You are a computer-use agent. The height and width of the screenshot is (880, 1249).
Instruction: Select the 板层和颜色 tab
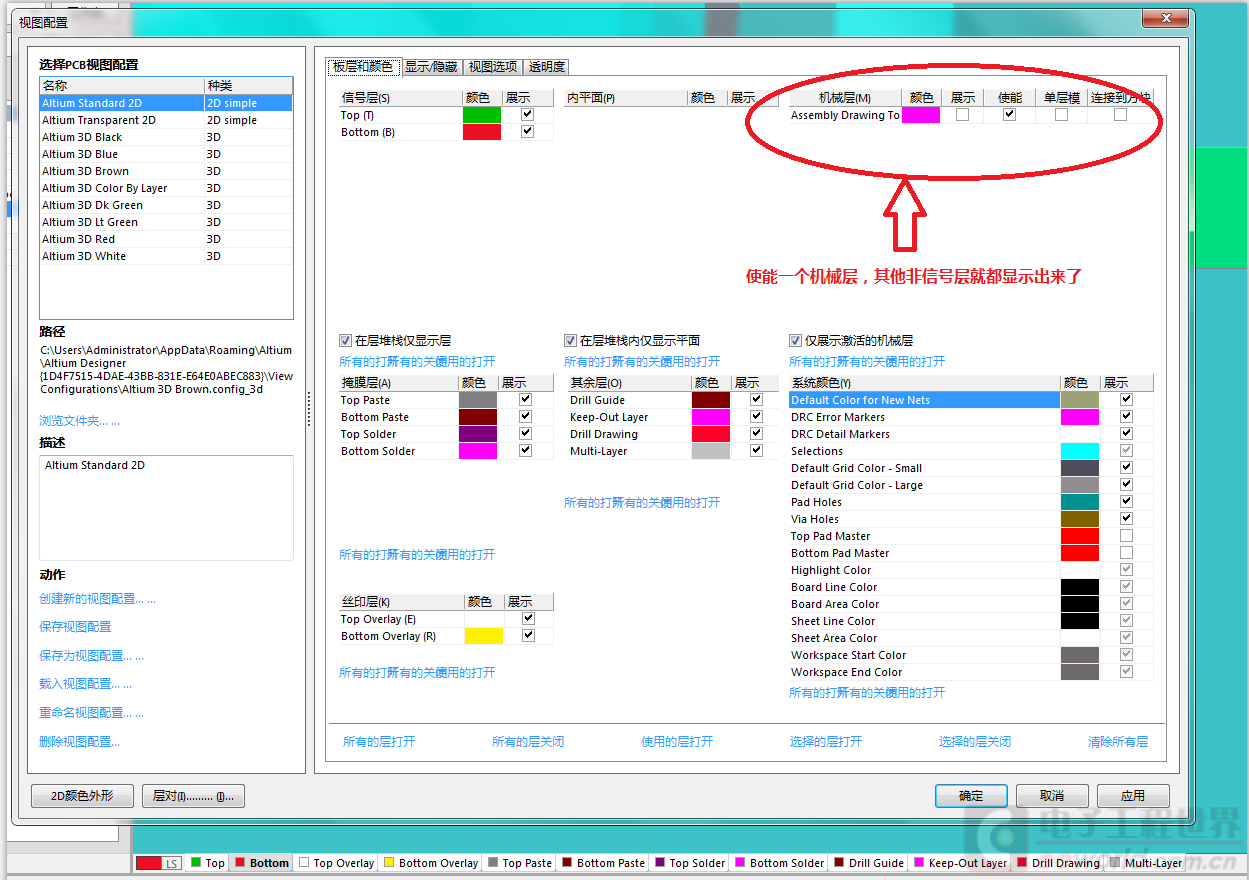tap(364, 67)
